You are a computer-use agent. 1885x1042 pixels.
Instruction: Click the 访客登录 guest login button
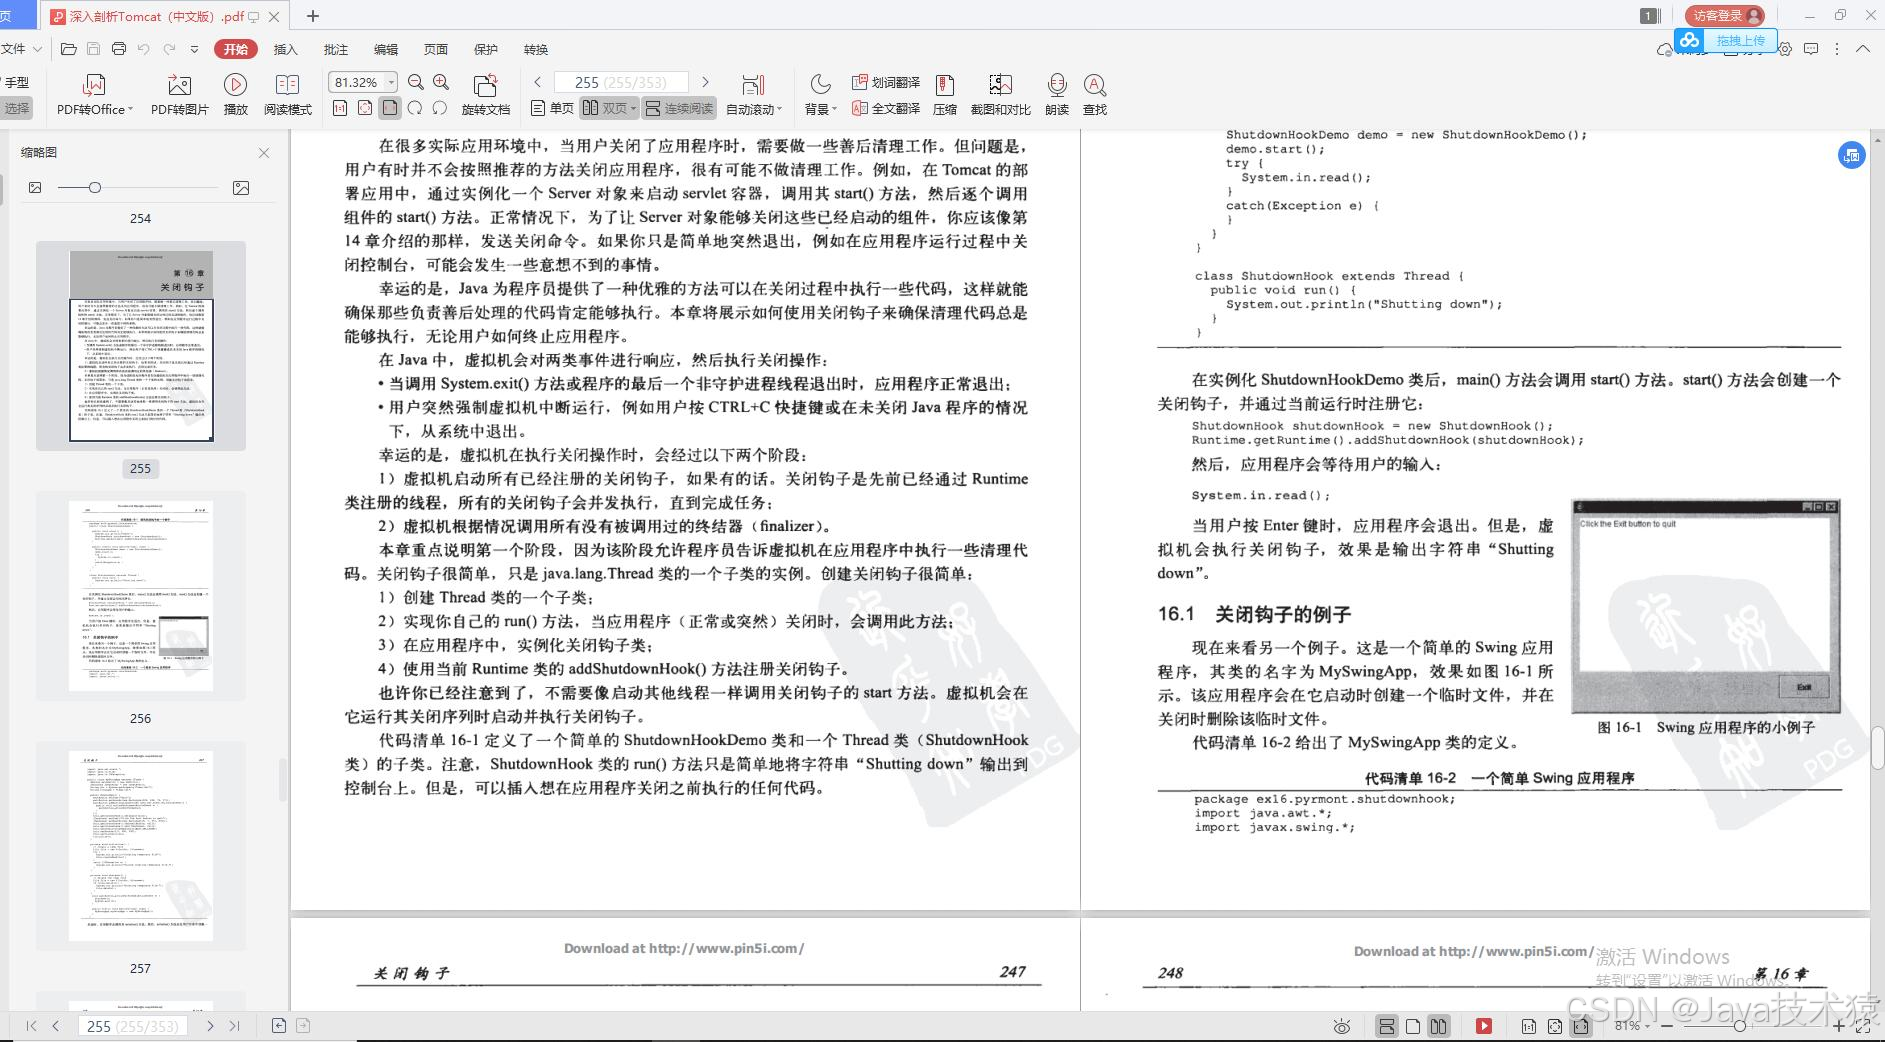point(1725,15)
